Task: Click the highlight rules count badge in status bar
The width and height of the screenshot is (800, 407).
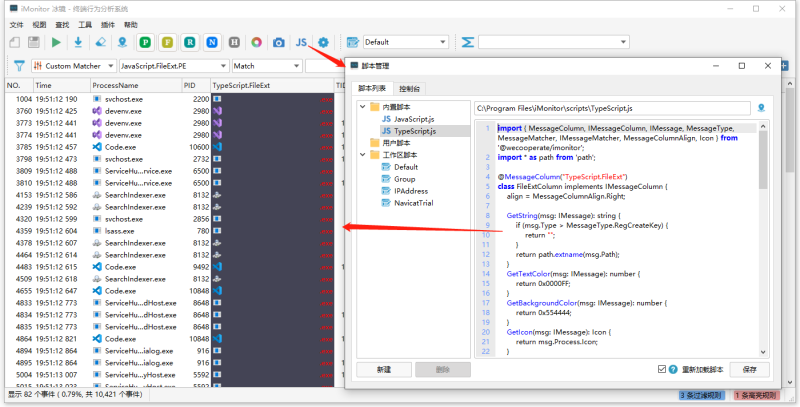Action: (x=757, y=395)
